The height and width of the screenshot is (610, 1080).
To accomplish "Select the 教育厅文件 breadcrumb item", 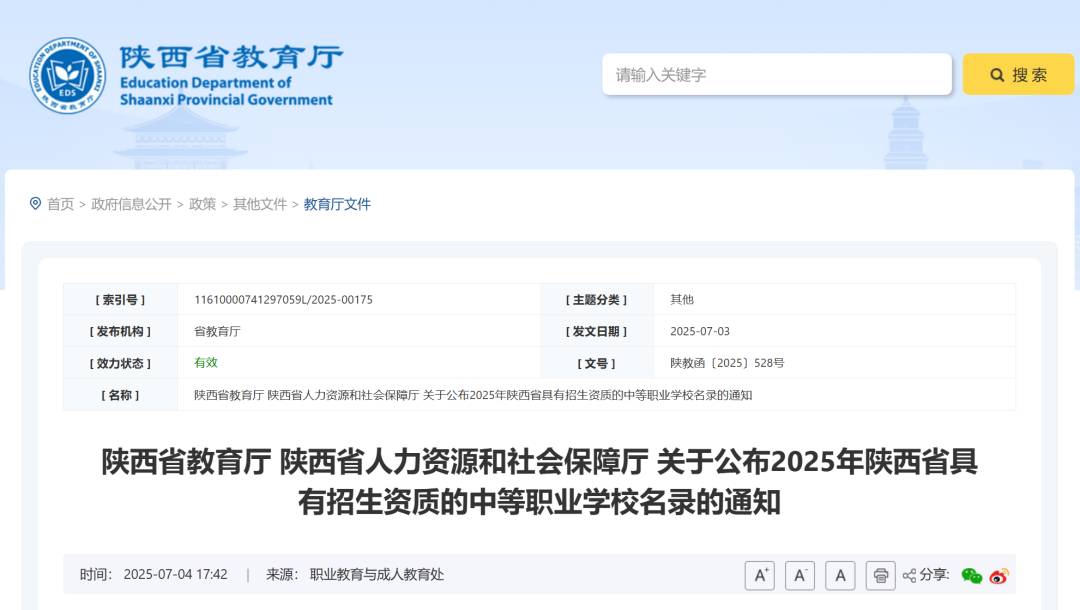I will pos(338,205).
